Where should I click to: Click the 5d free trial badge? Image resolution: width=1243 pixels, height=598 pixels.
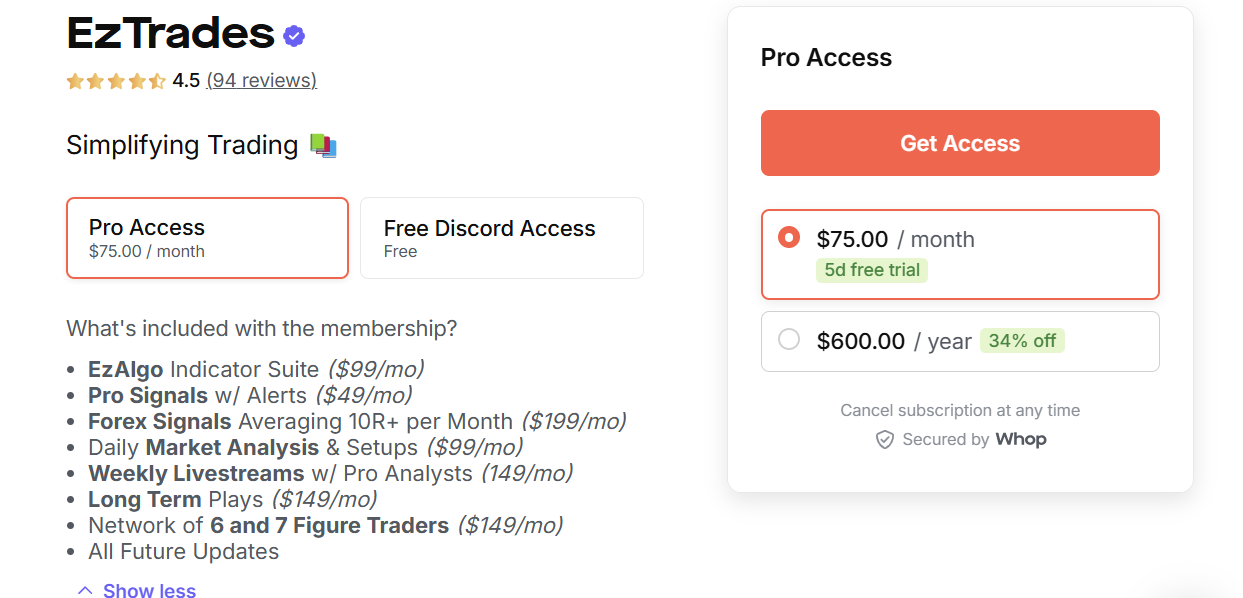(871, 270)
